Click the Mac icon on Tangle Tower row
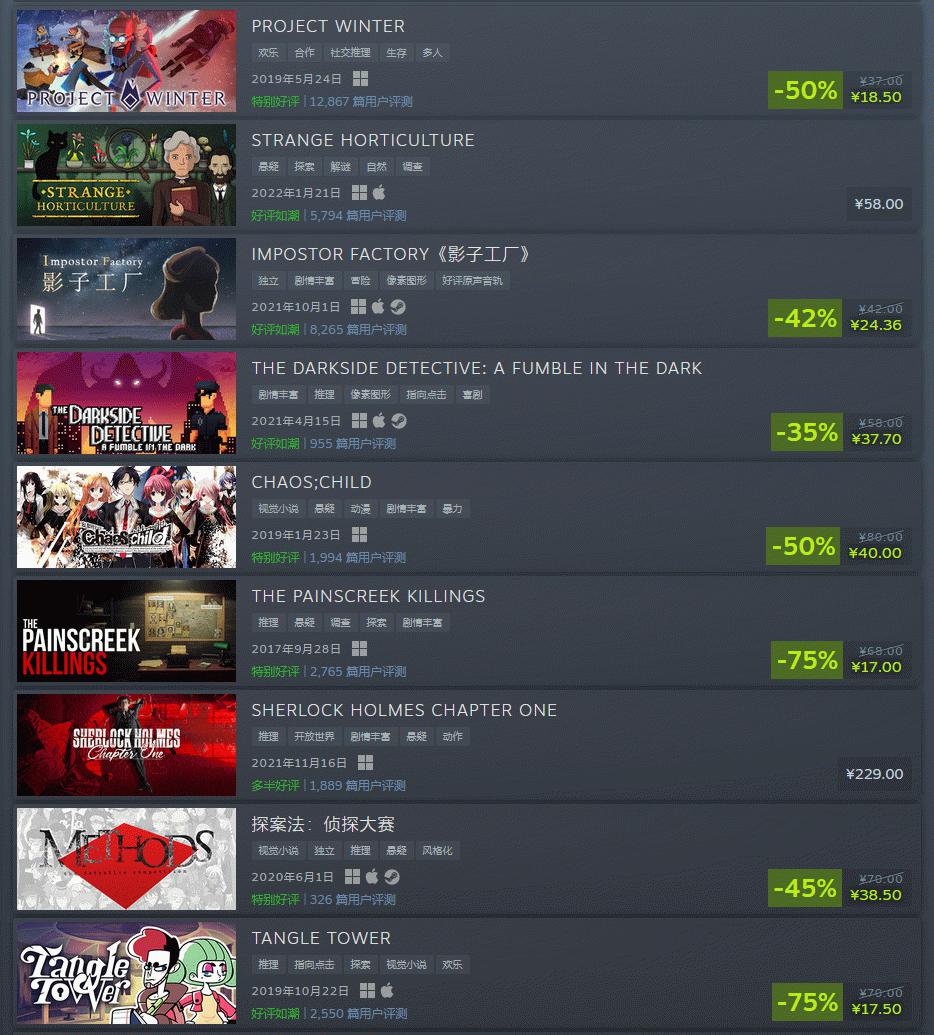The image size is (934, 1035). [x=387, y=991]
